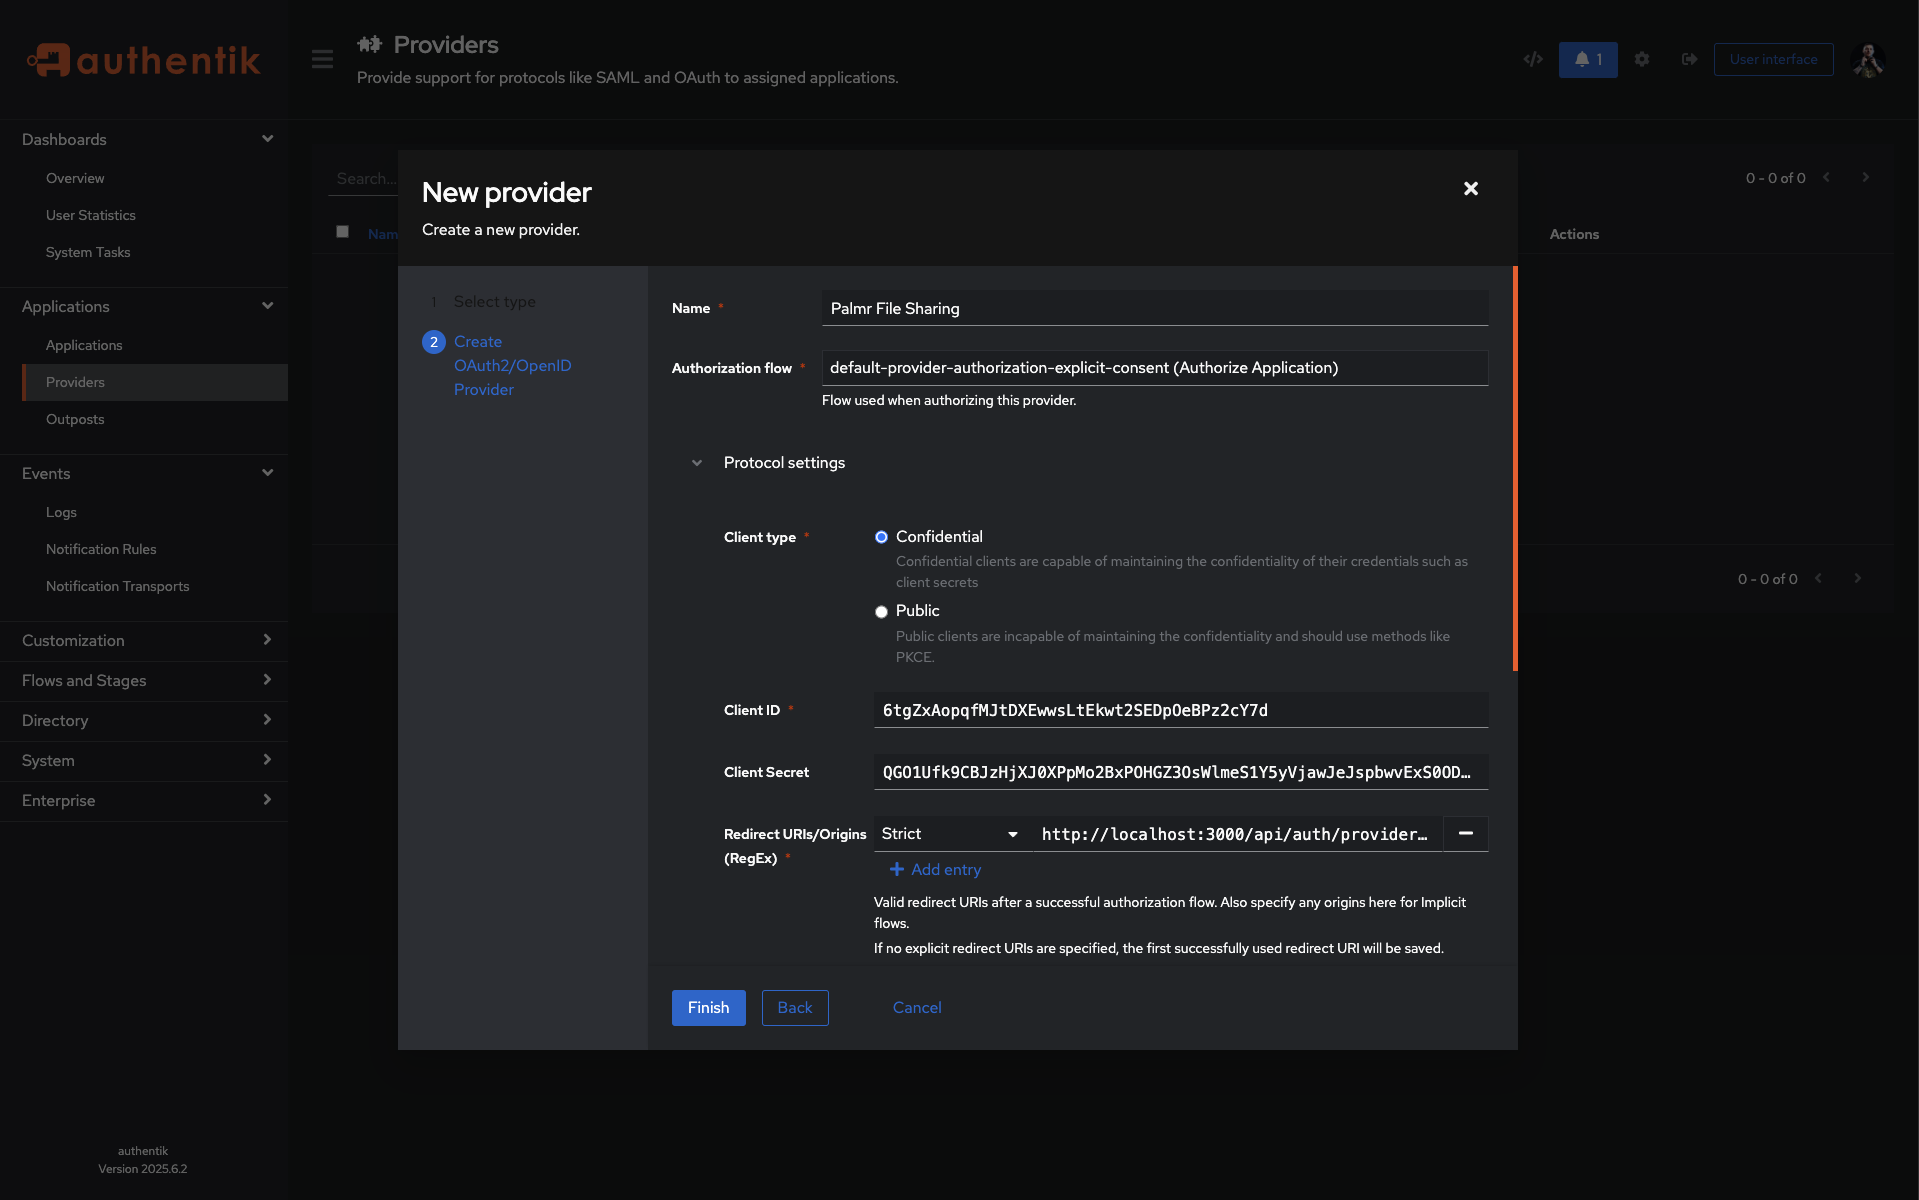Focus the redirect URI text field

(1238, 833)
